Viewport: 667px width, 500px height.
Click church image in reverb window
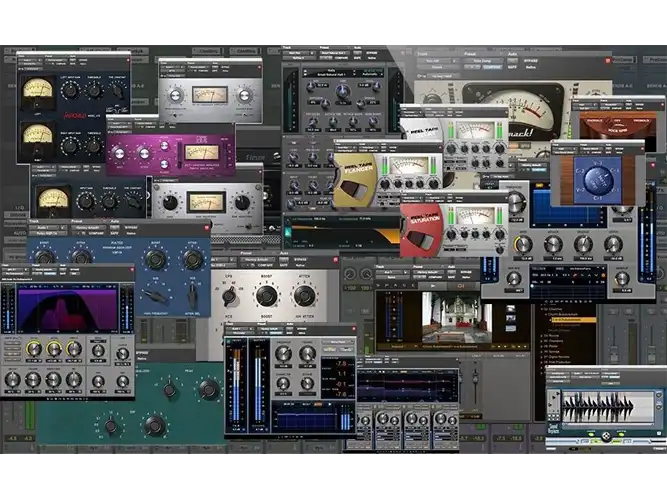pyautogui.click(x=456, y=317)
